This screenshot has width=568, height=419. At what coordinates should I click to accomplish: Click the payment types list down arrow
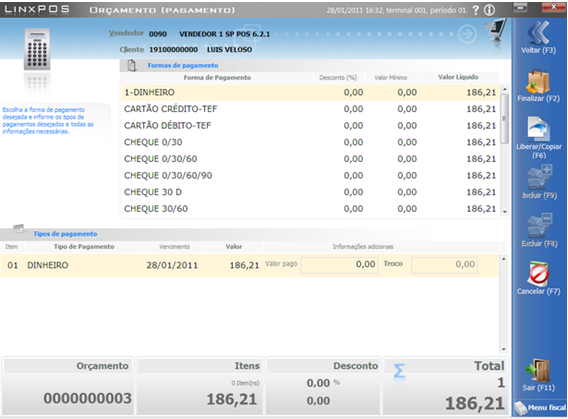click(504, 349)
